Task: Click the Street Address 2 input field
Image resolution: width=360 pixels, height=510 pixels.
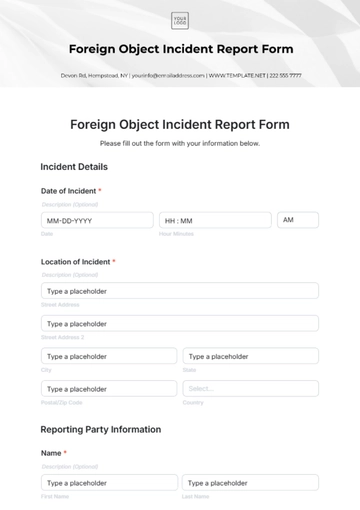Action: [180, 324]
